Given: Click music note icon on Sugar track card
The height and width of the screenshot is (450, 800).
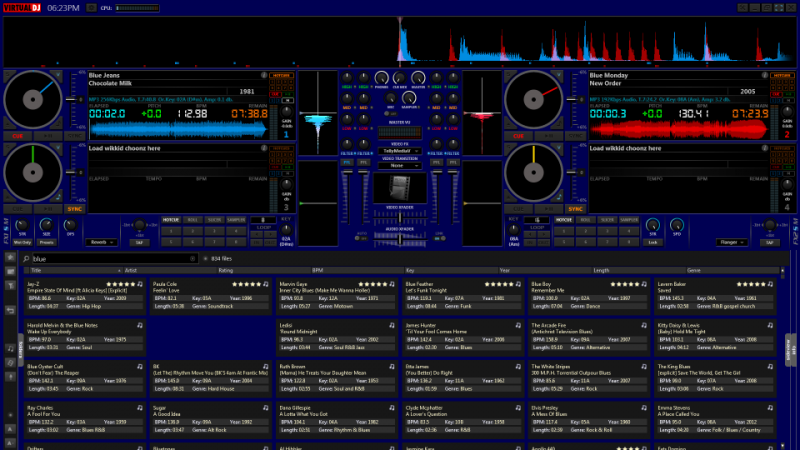Looking at the screenshot, I should pyautogui.click(x=266, y=408).
